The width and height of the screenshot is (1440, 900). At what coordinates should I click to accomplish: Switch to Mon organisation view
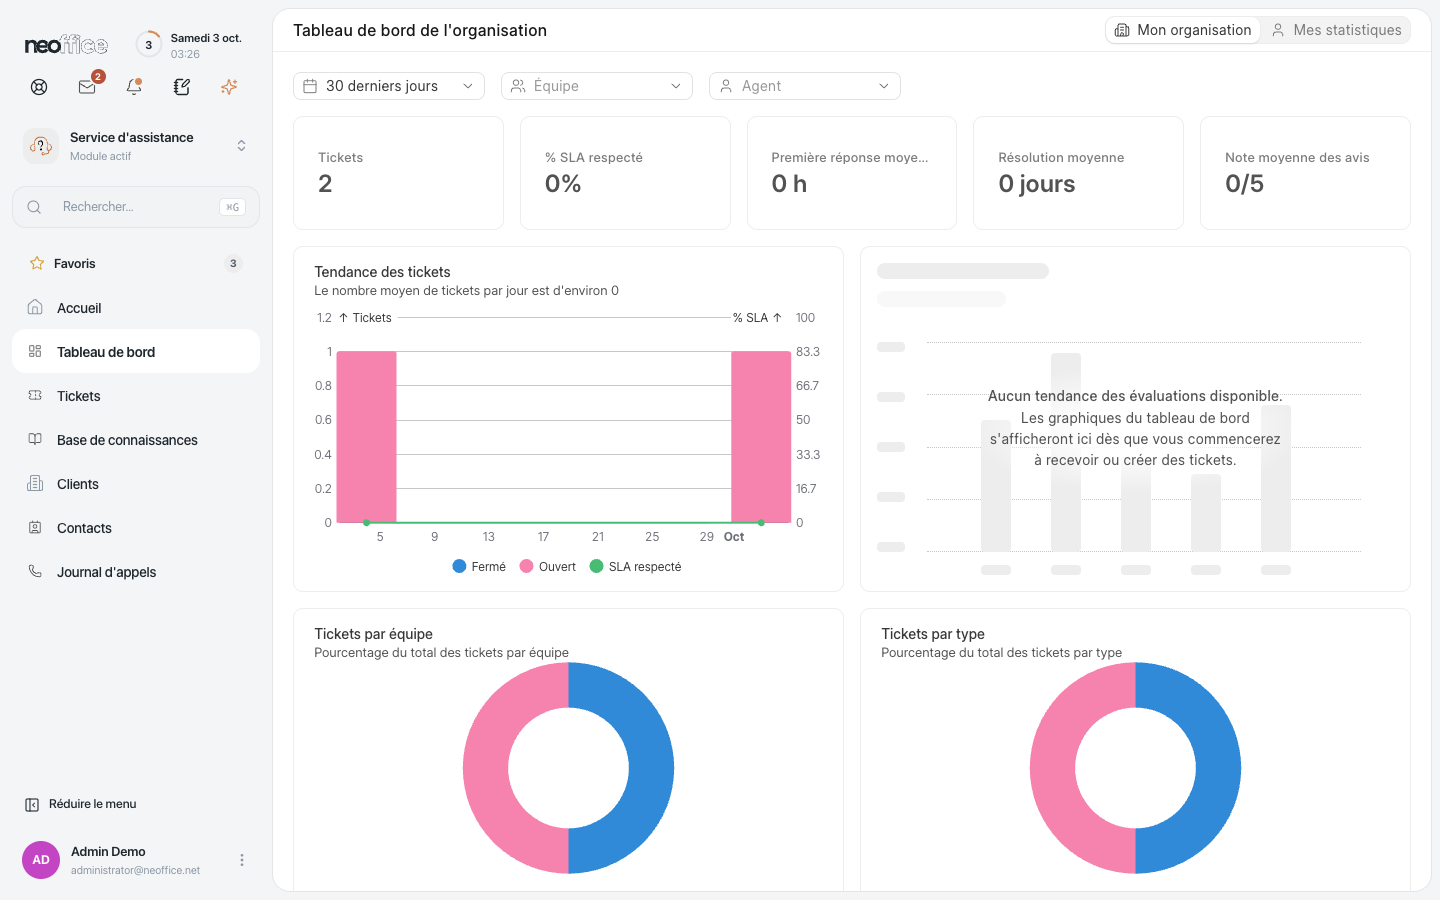(1183, 30)
